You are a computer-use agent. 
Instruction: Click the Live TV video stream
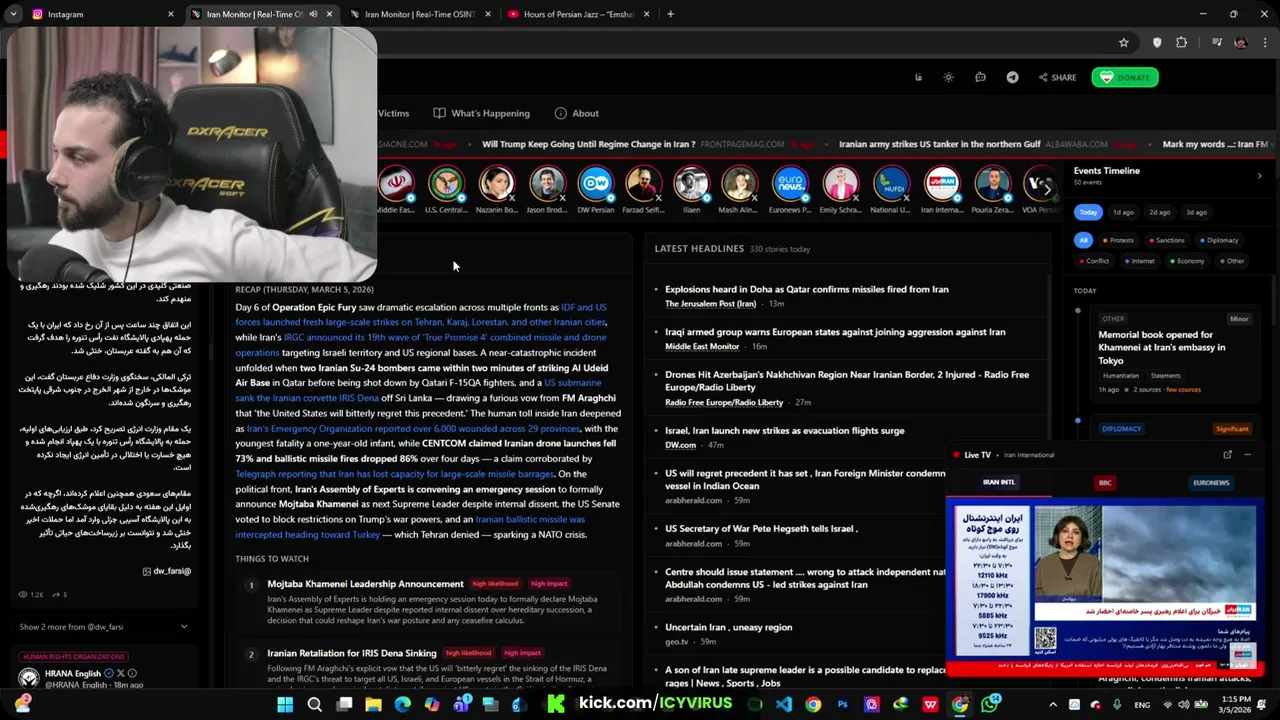(1105, 585)
